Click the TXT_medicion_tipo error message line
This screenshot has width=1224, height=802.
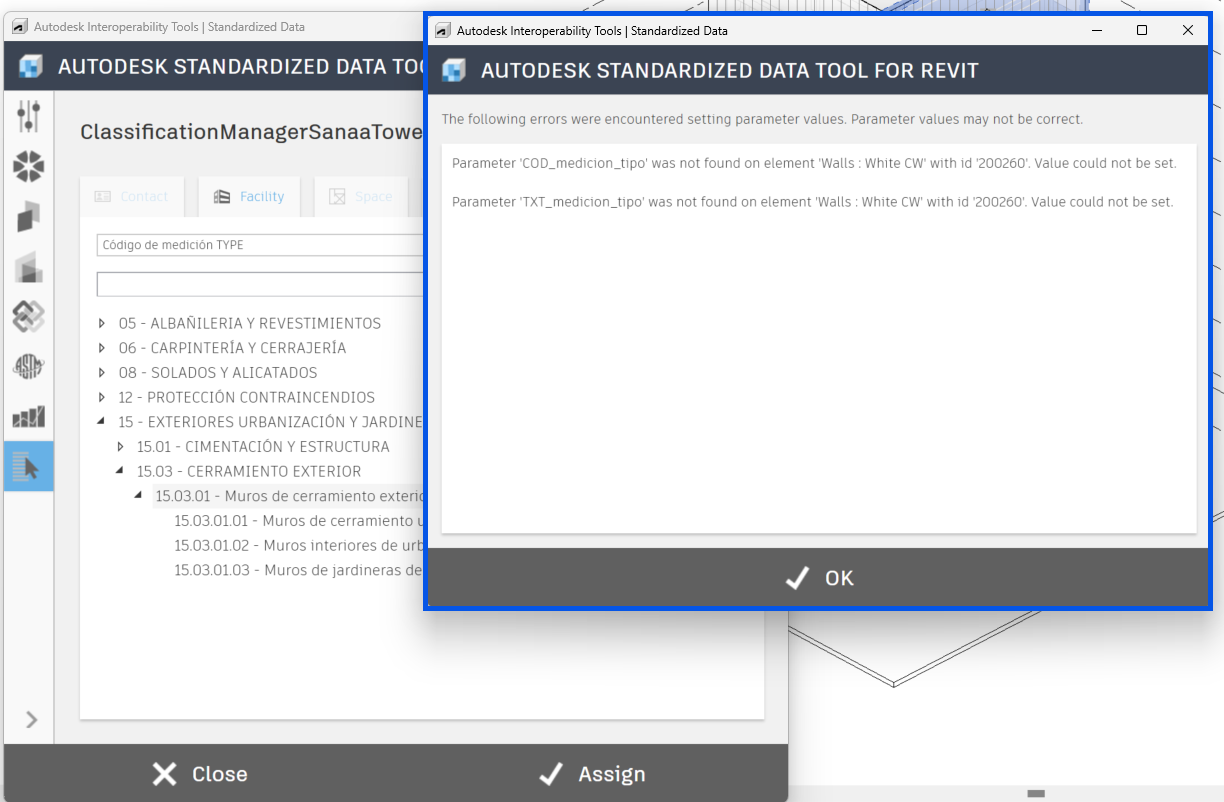tap(812, 202)
